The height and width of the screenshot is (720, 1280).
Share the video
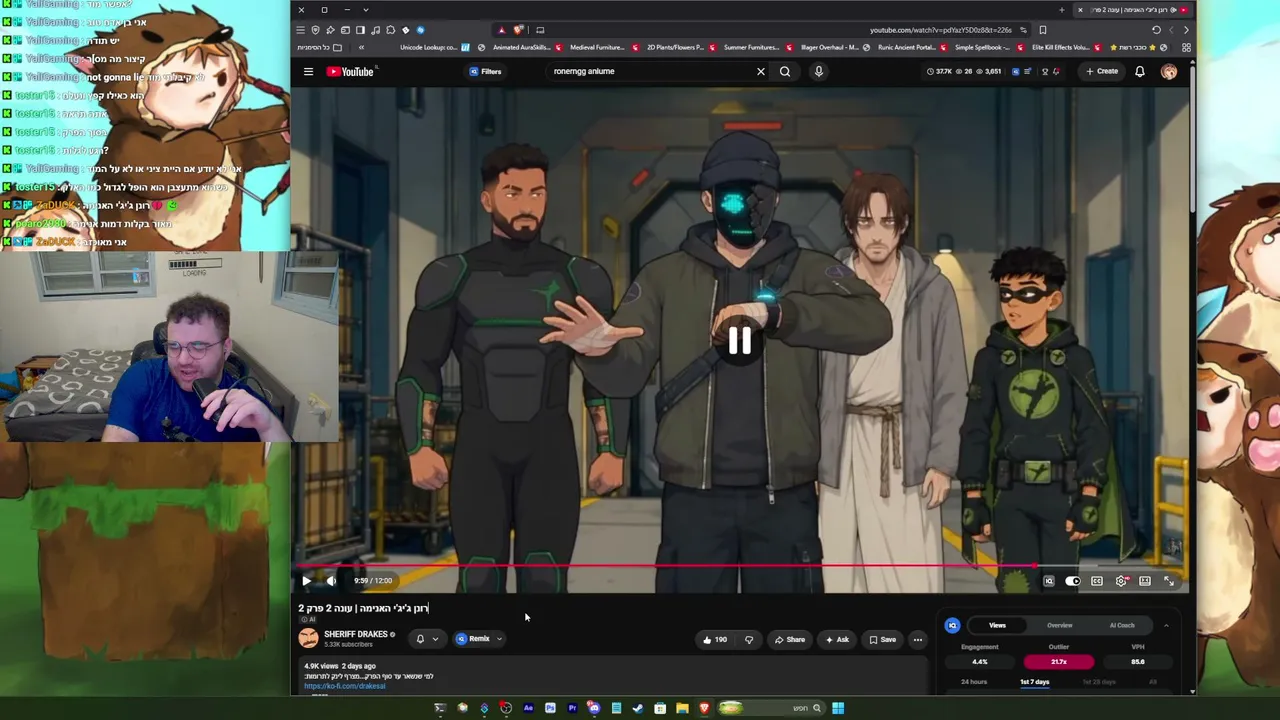click(790, 640)
